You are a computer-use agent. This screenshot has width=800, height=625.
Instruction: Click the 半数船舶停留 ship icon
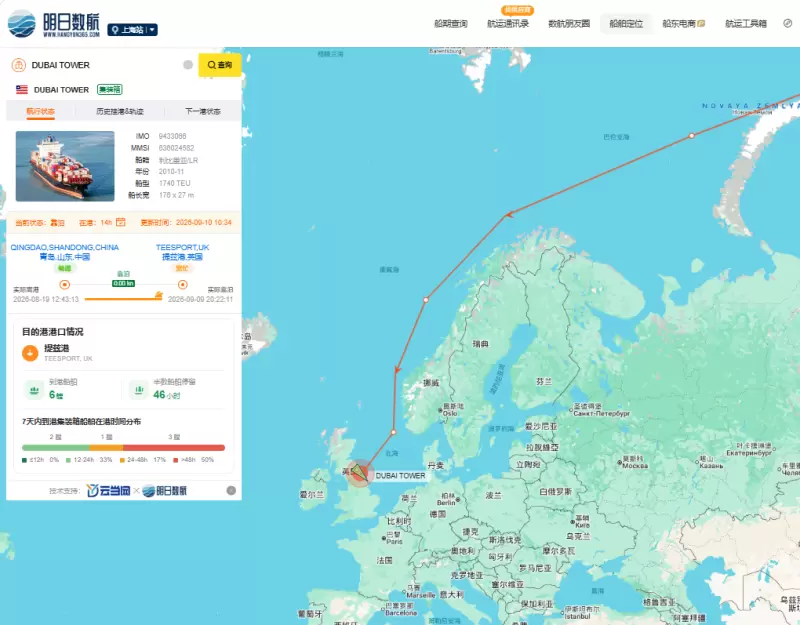point(139,390)
